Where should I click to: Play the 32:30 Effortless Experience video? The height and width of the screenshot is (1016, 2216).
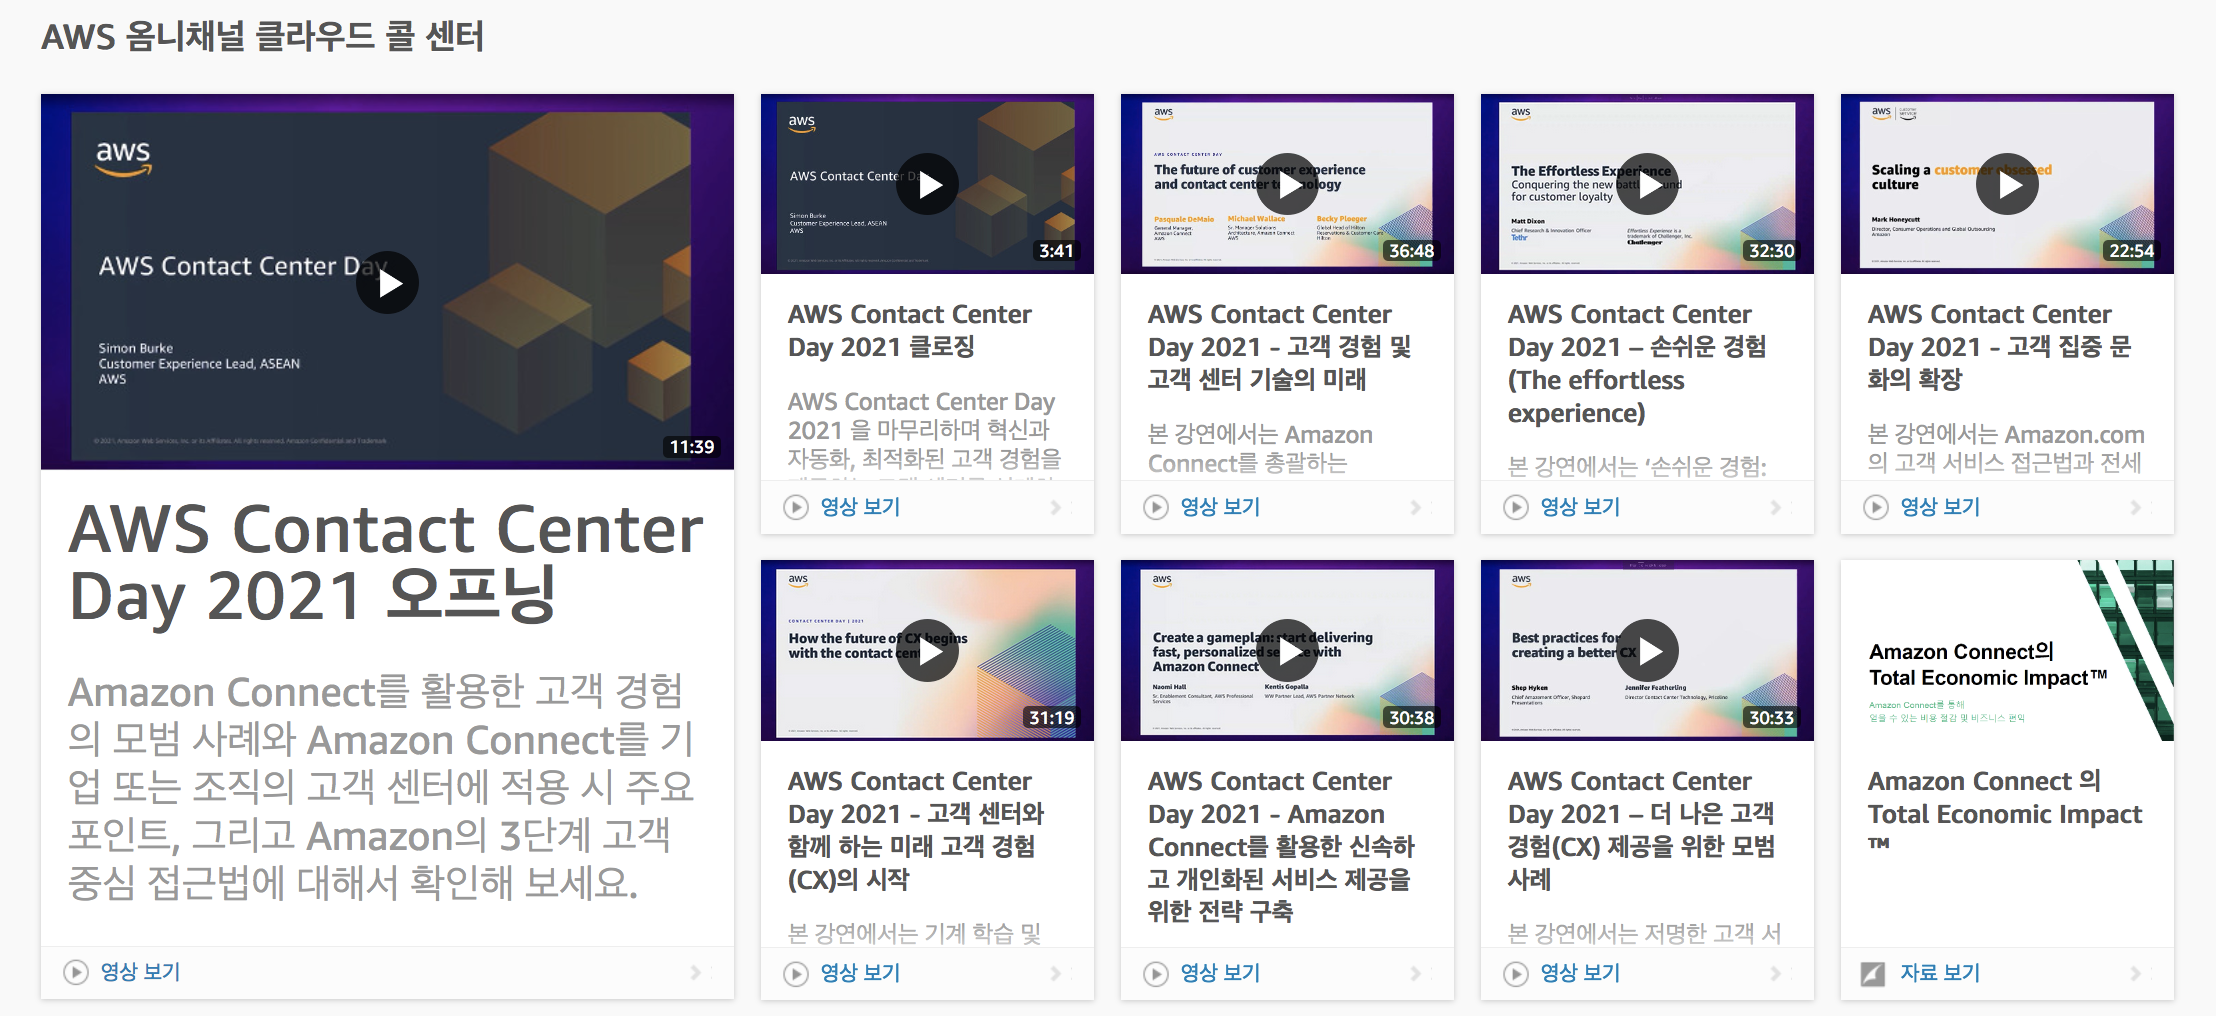coord(1647,184)
